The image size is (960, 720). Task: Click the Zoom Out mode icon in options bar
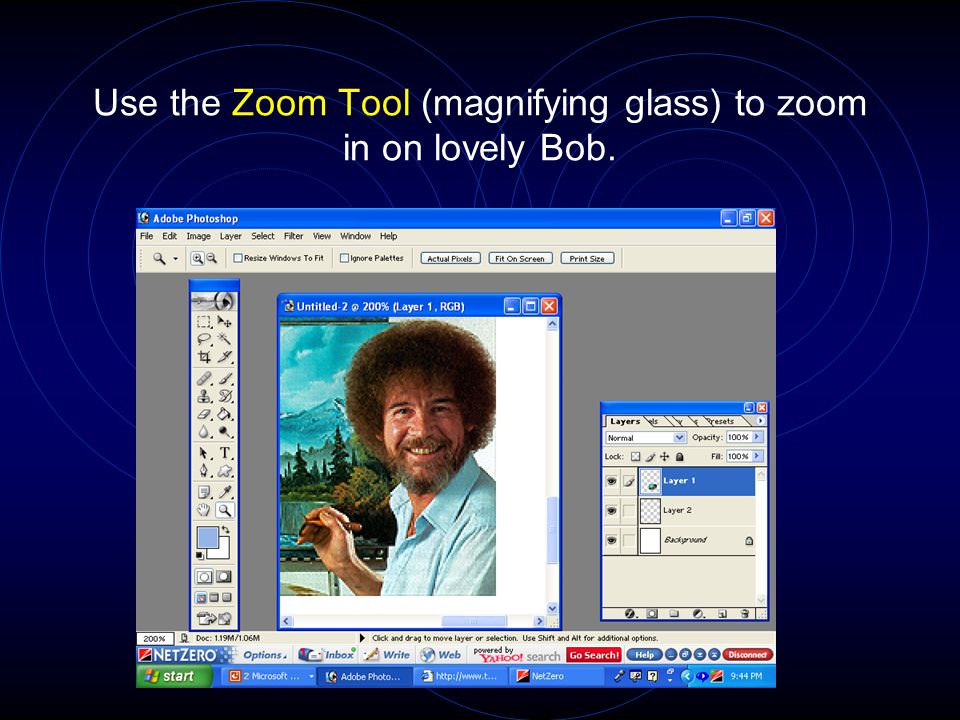211,258
